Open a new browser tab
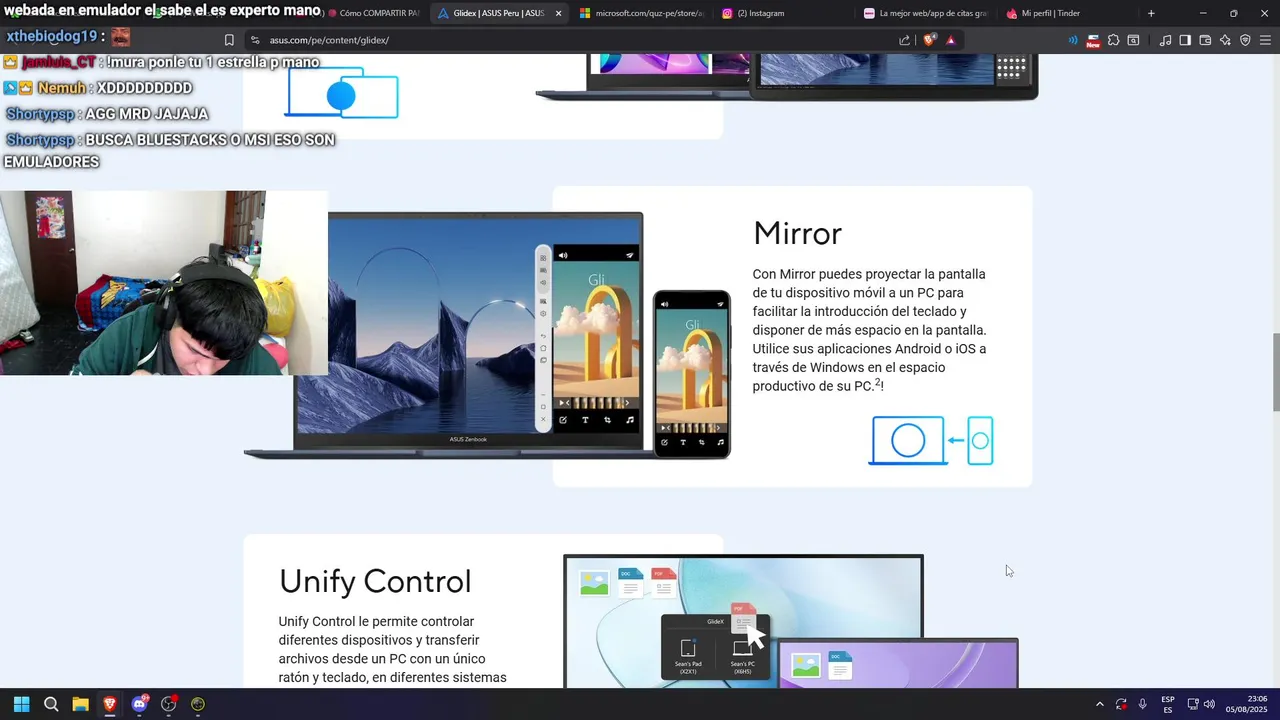The width and height of the screenshot is (1280, 720). (1151, 13)
